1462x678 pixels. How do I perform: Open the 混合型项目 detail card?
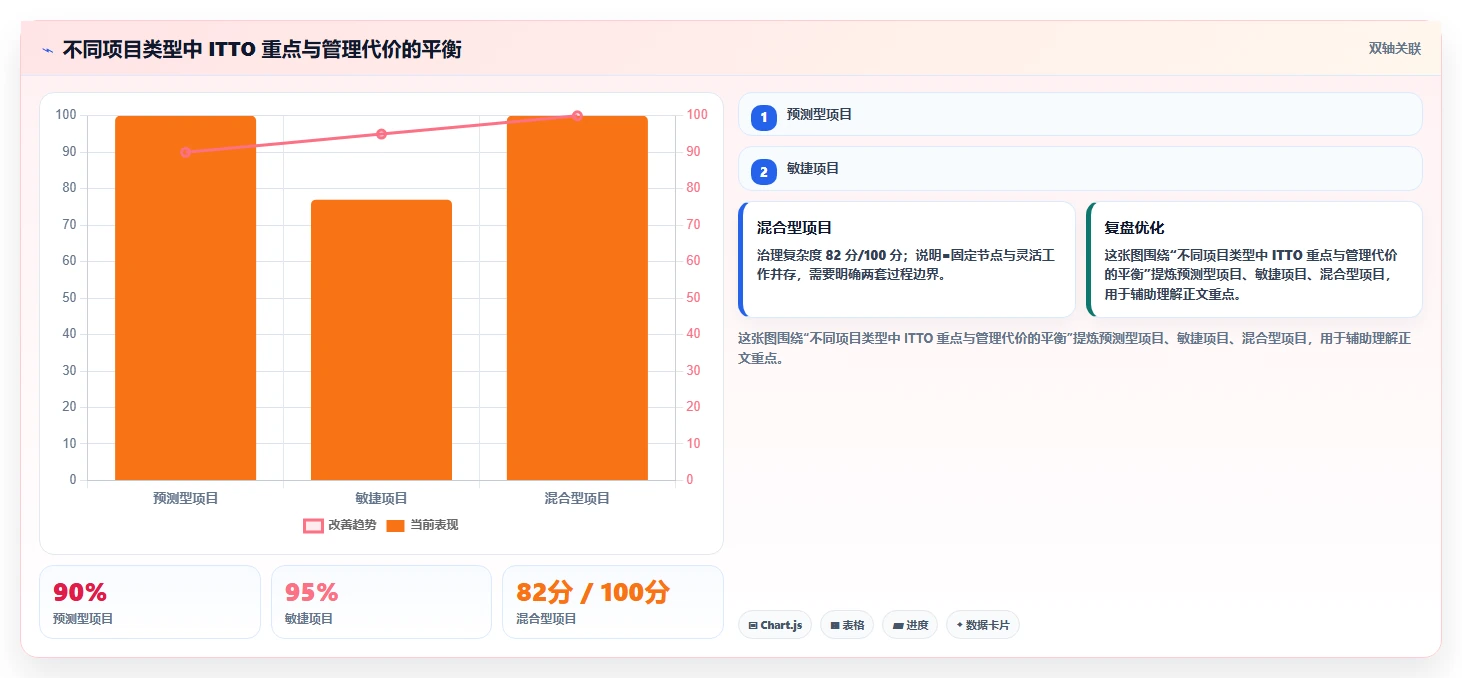point(907,260)
